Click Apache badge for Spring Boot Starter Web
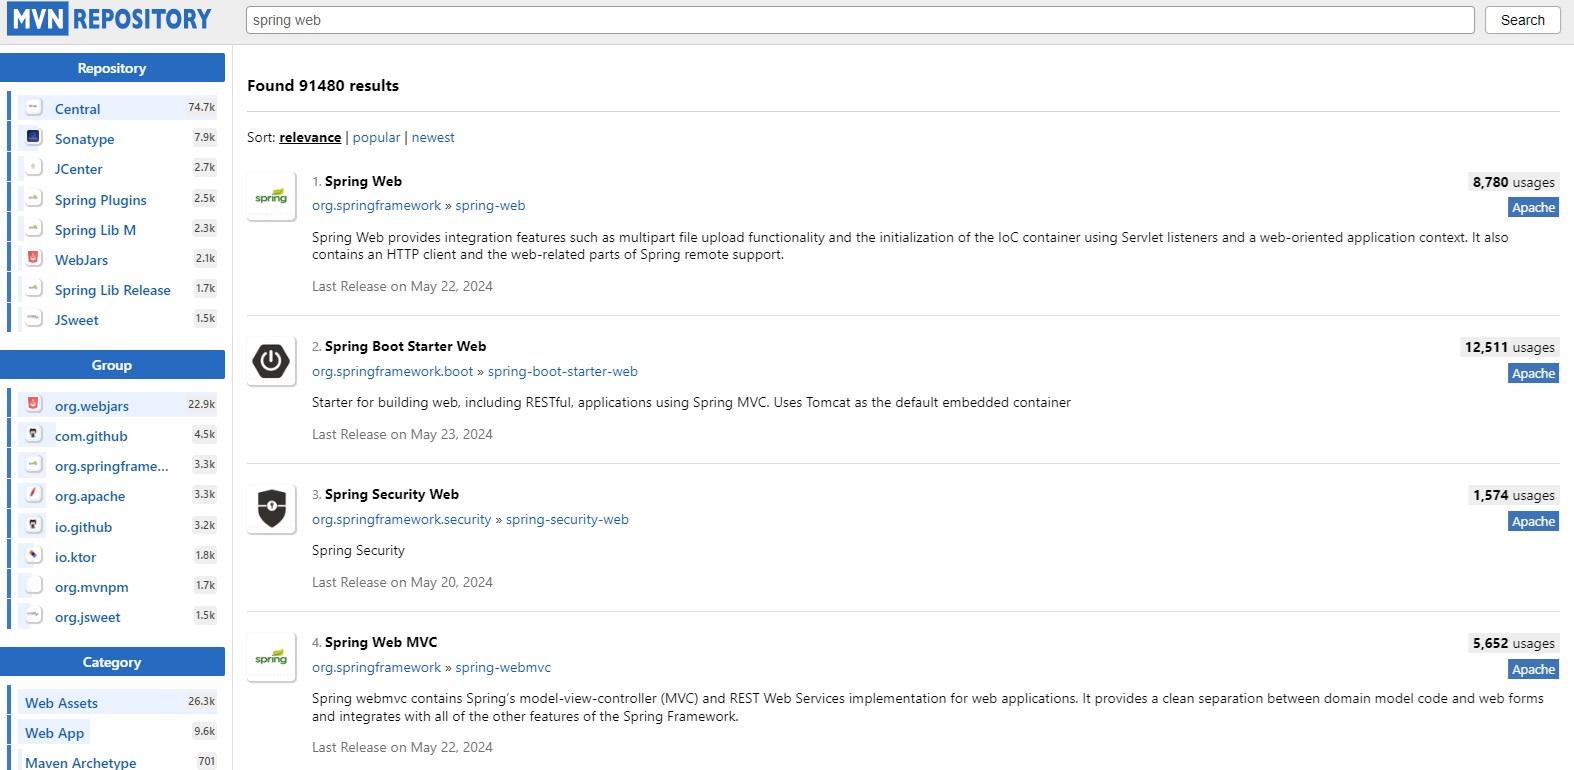Viewport: 1574px width, 770px height. point(1533,373)
